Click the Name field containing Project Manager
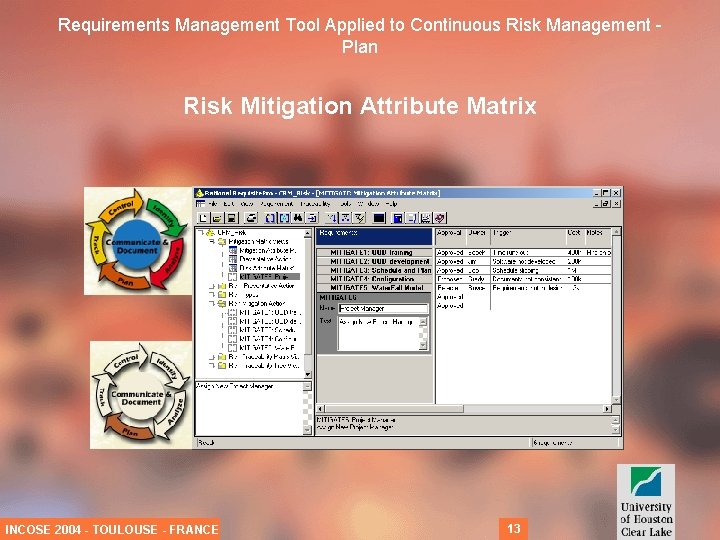Viewport: 720px width, 540px height. (x=383, y=309)
